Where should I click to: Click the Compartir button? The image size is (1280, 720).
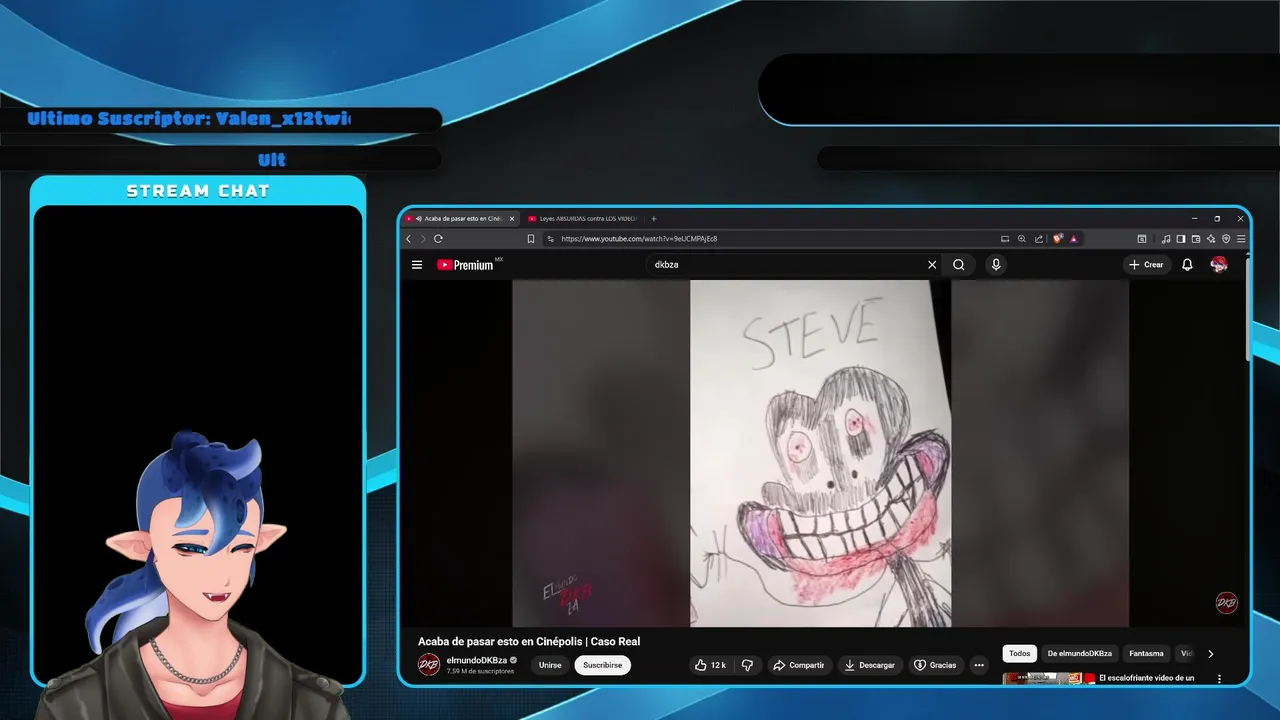[x=798, y=665]
